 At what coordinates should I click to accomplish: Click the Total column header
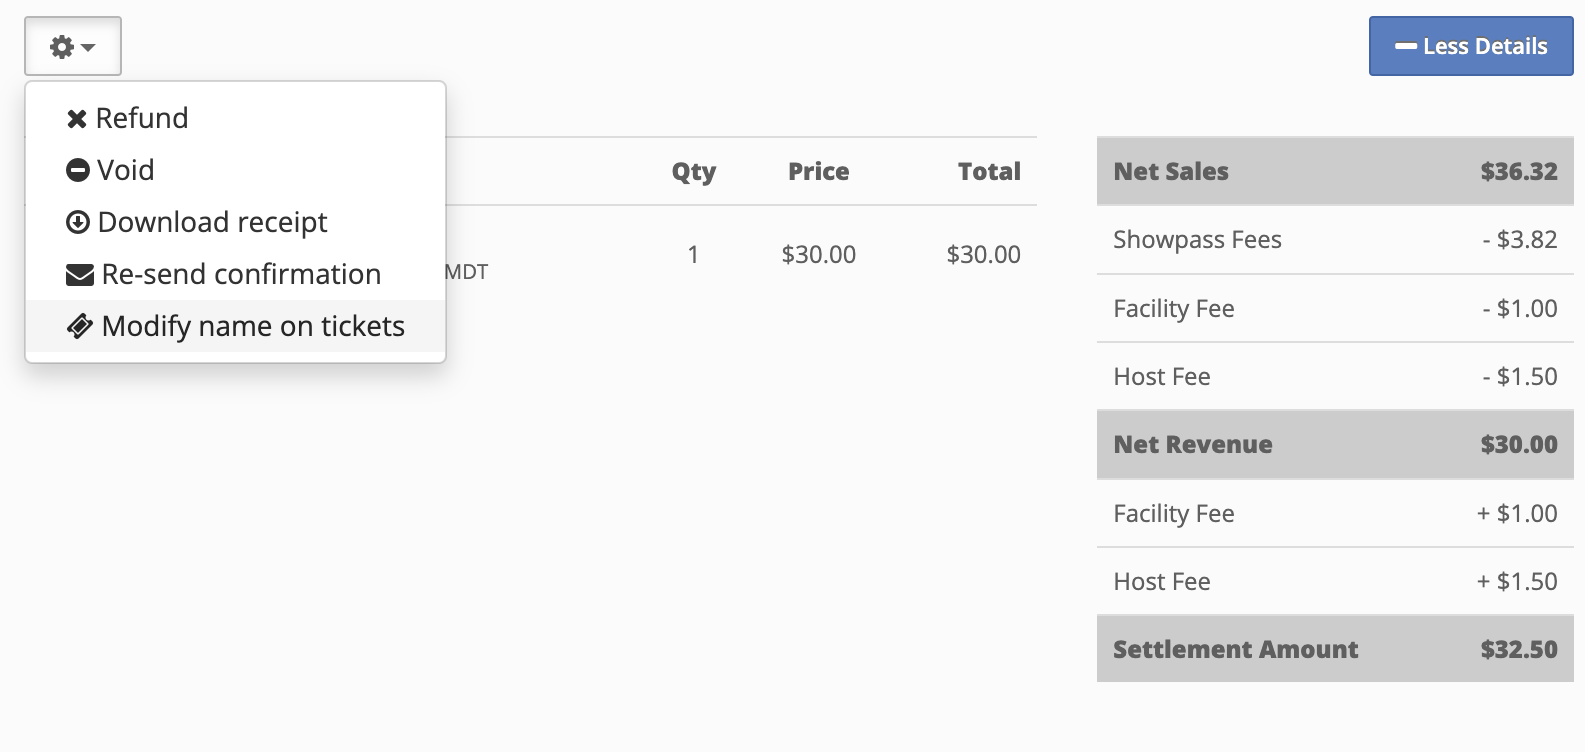click(x=989, y=172)
